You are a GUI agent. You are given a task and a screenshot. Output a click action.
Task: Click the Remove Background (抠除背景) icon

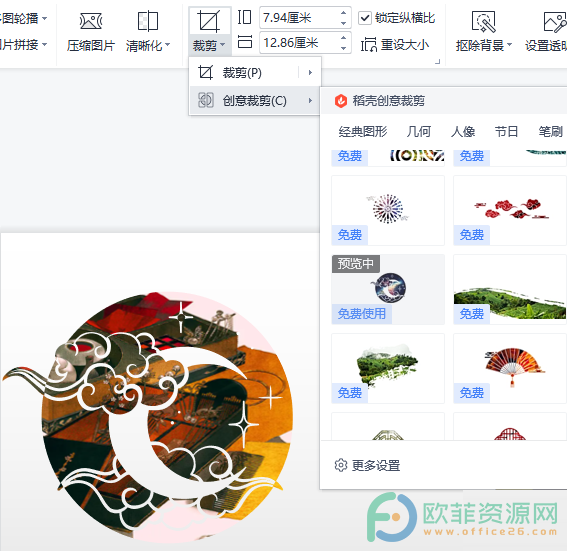click(x=483, y=22)
